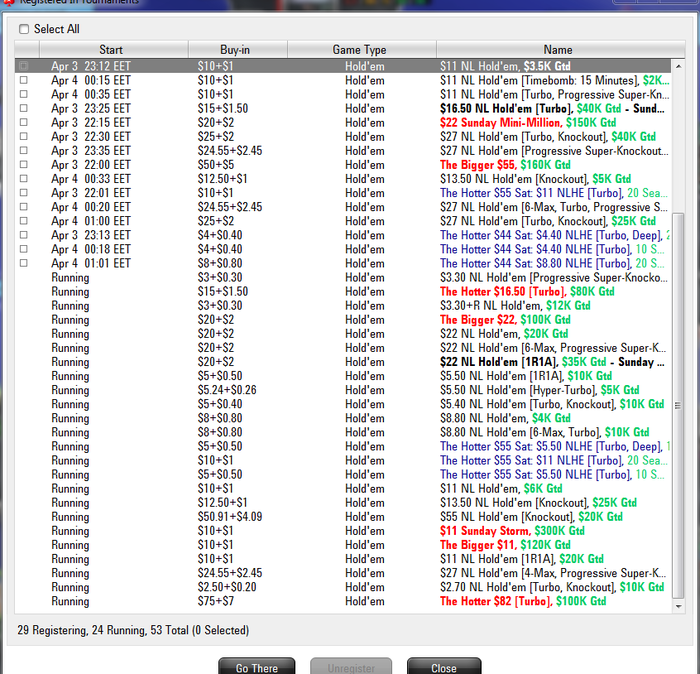Check the Apr 3 23:35 EET tournament box

[24, 150]
